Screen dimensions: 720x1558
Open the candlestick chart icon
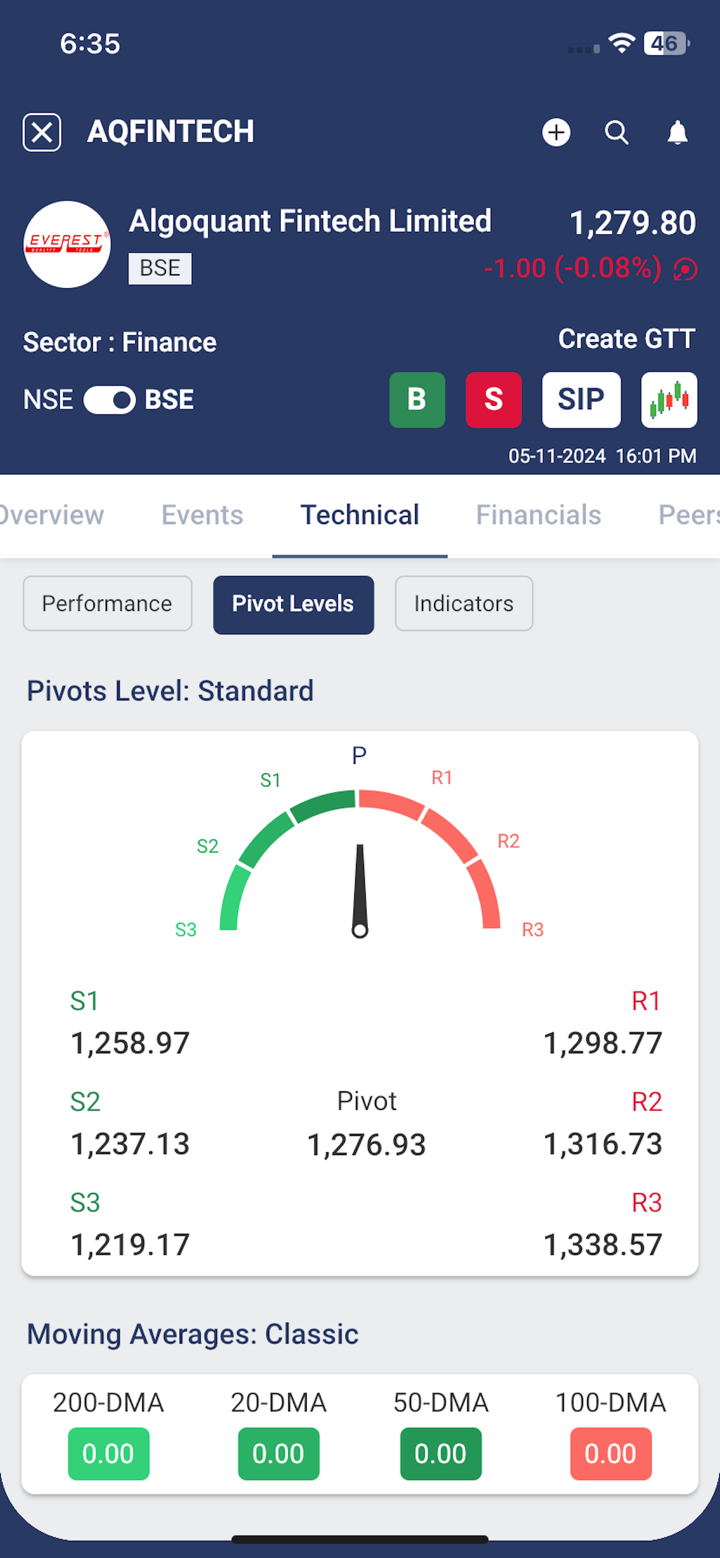click(x=669, y=400)
